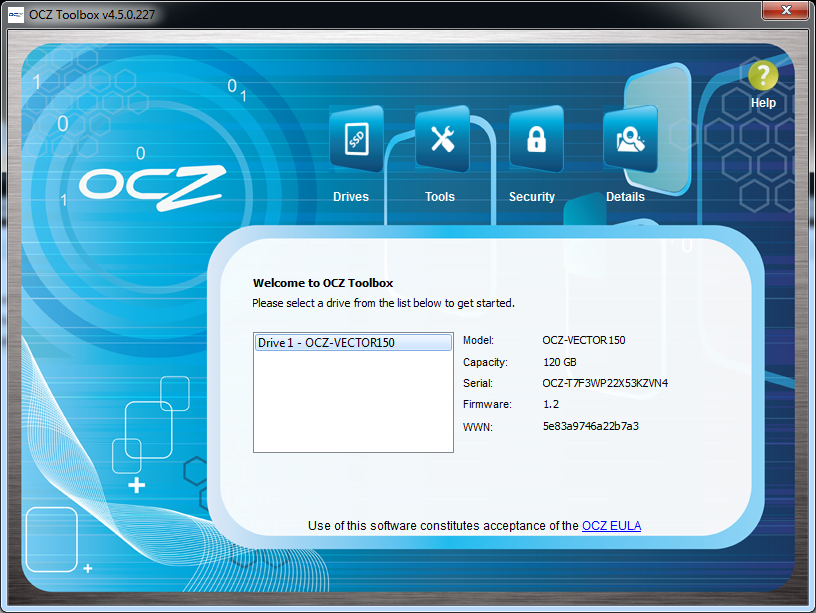816x613 pixels.
Task: Open the Security padlock icon
Action: click(x=537, y=139)
